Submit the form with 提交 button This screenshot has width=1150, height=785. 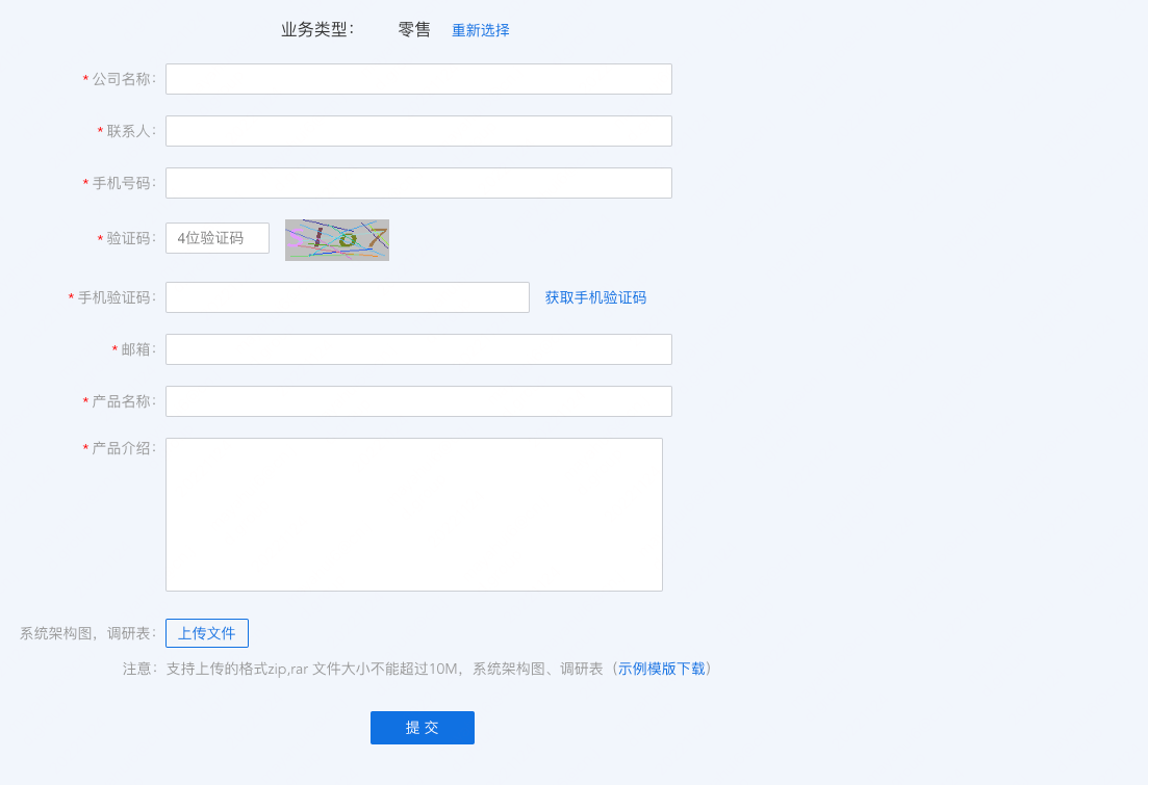422,728
